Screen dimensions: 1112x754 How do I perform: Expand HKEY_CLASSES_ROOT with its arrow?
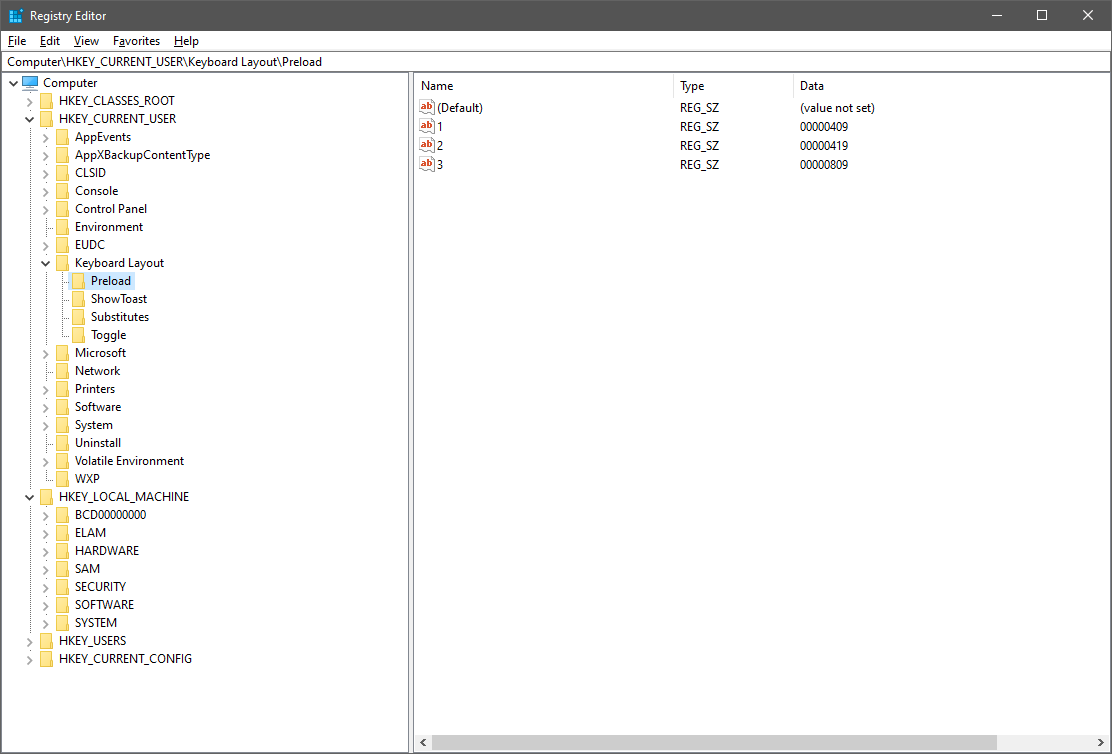point(29,101)
